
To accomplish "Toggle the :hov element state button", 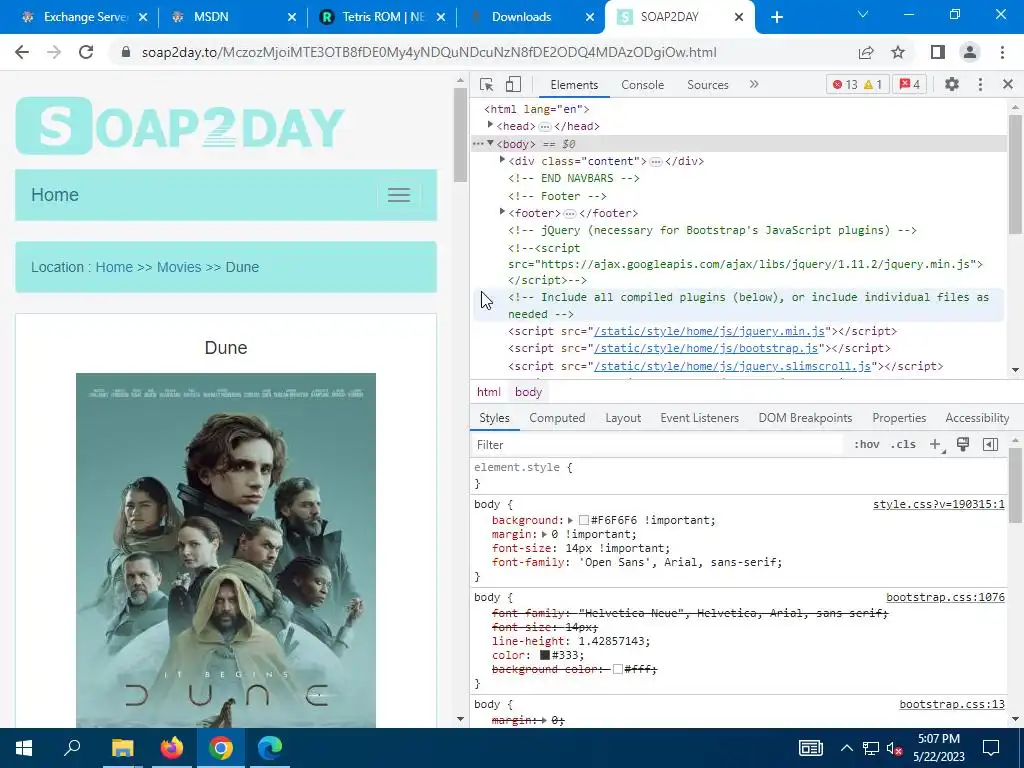I will [866, 445].
